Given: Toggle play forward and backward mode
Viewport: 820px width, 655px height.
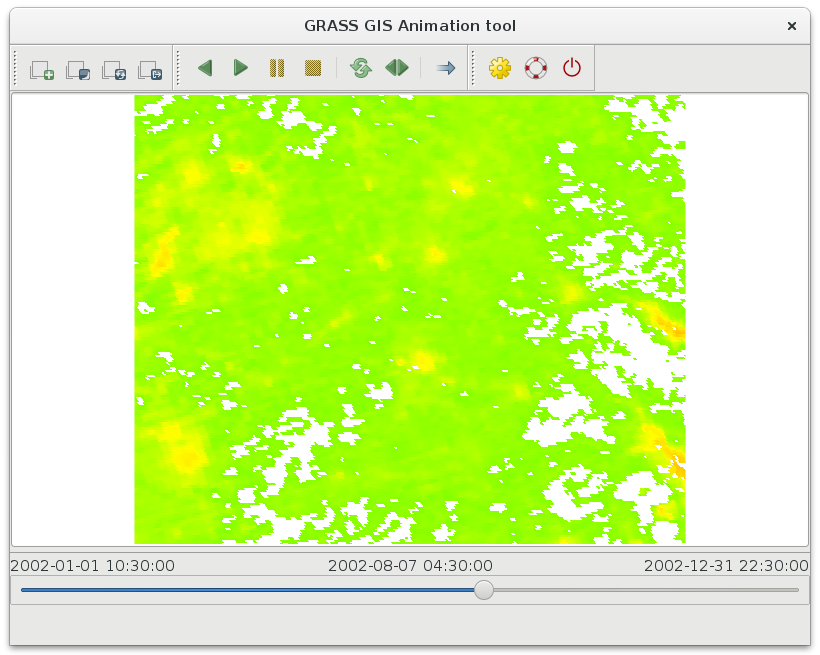Looking at the screenshot, I should click(x=396, y=68).
